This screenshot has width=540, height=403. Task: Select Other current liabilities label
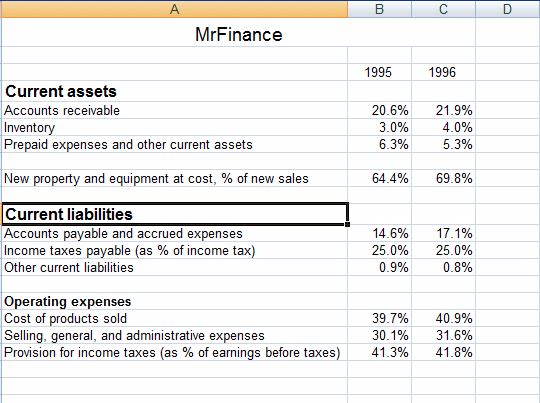pos(175,267)
